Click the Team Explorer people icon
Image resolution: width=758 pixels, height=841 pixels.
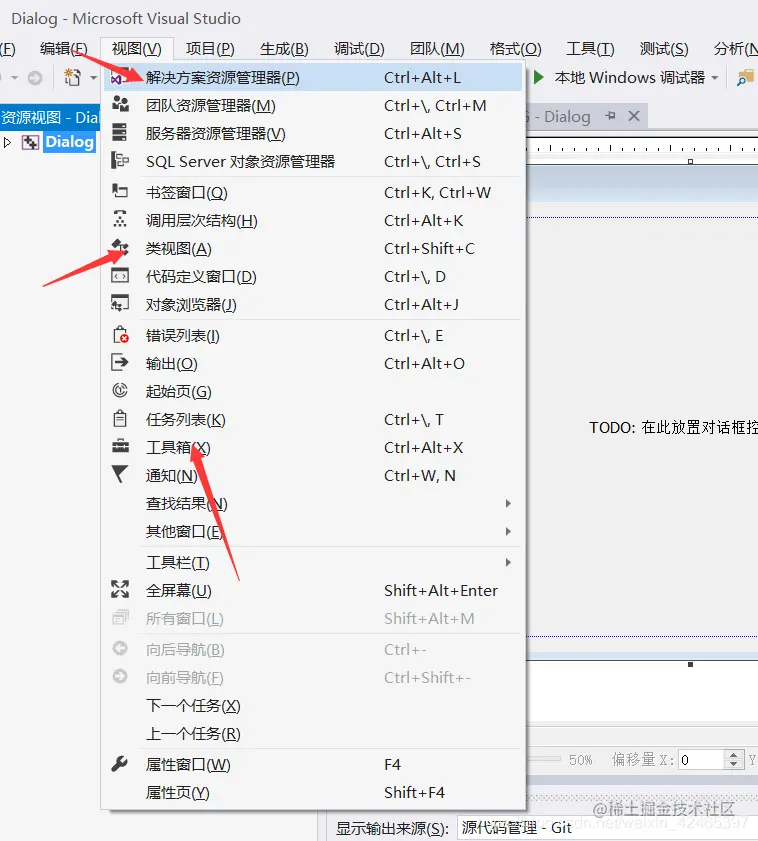pos(120,104)
